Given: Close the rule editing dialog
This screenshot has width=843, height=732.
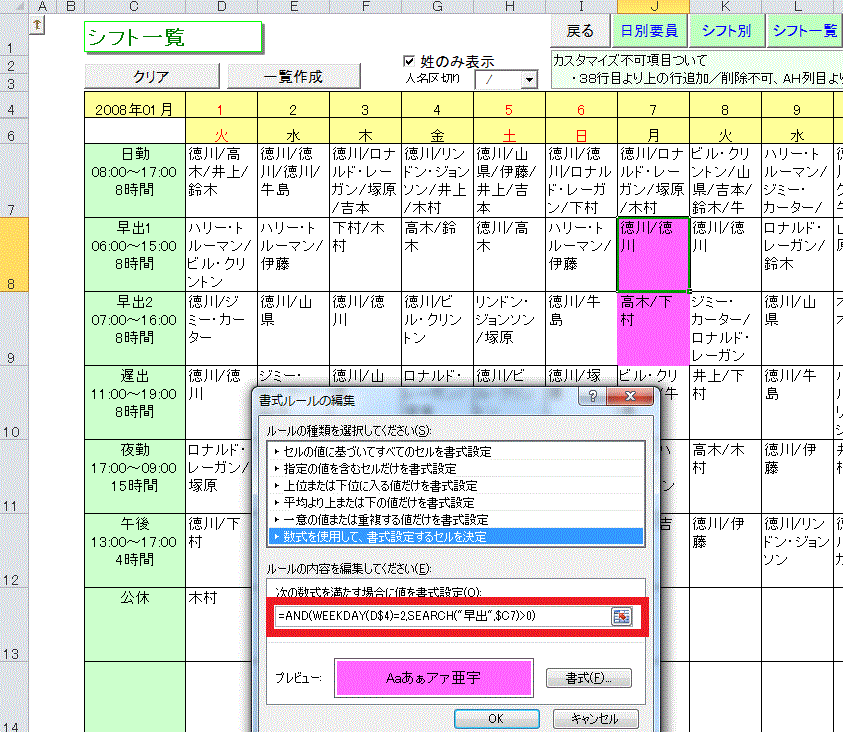Looking at the screenshot, I should pyautogui.click(x=630, y=398).
